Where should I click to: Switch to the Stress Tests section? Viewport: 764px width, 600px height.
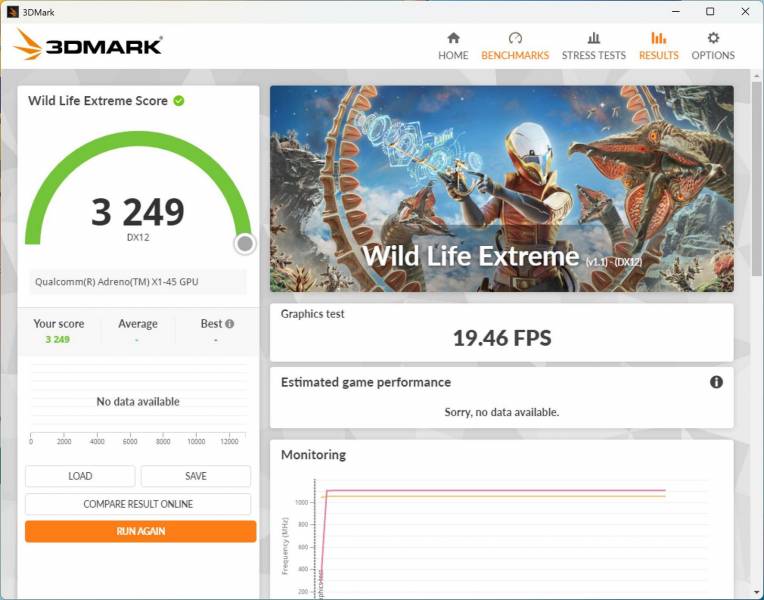pos(593,46)
